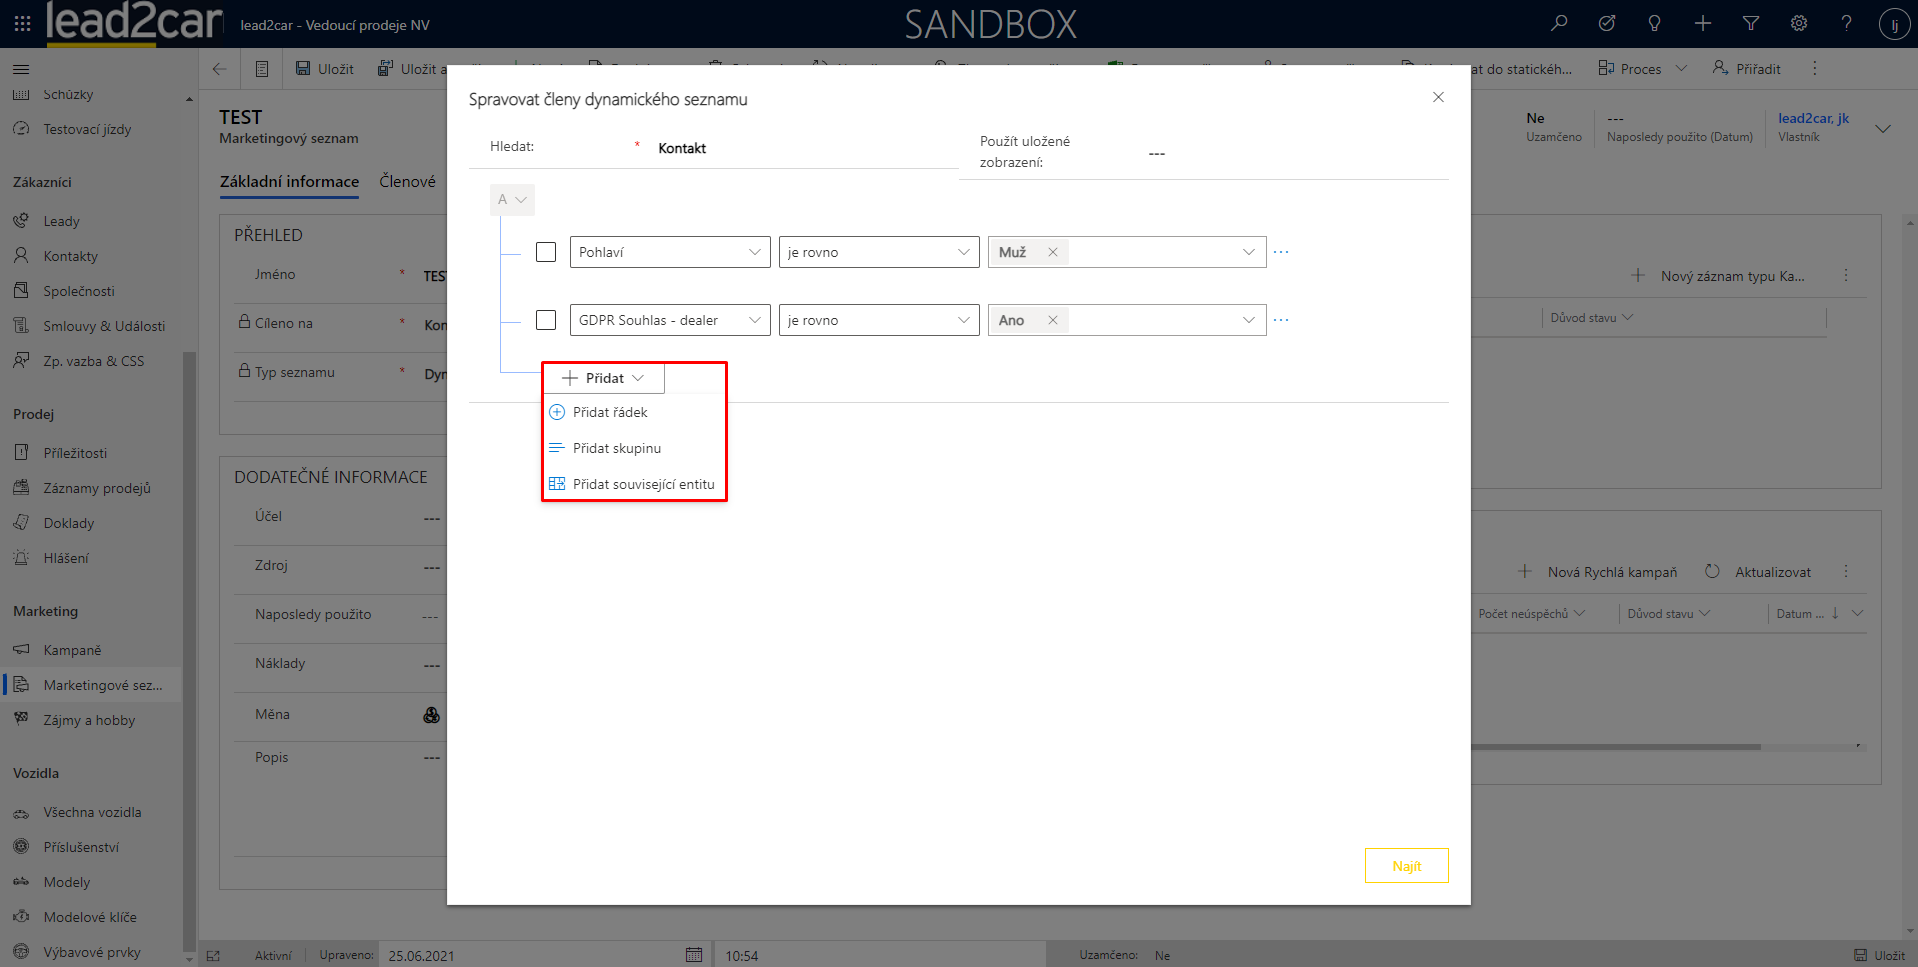The image size is (1918, 967).
Task: Switch to the Členové tab
Action: tap(407, 181)
